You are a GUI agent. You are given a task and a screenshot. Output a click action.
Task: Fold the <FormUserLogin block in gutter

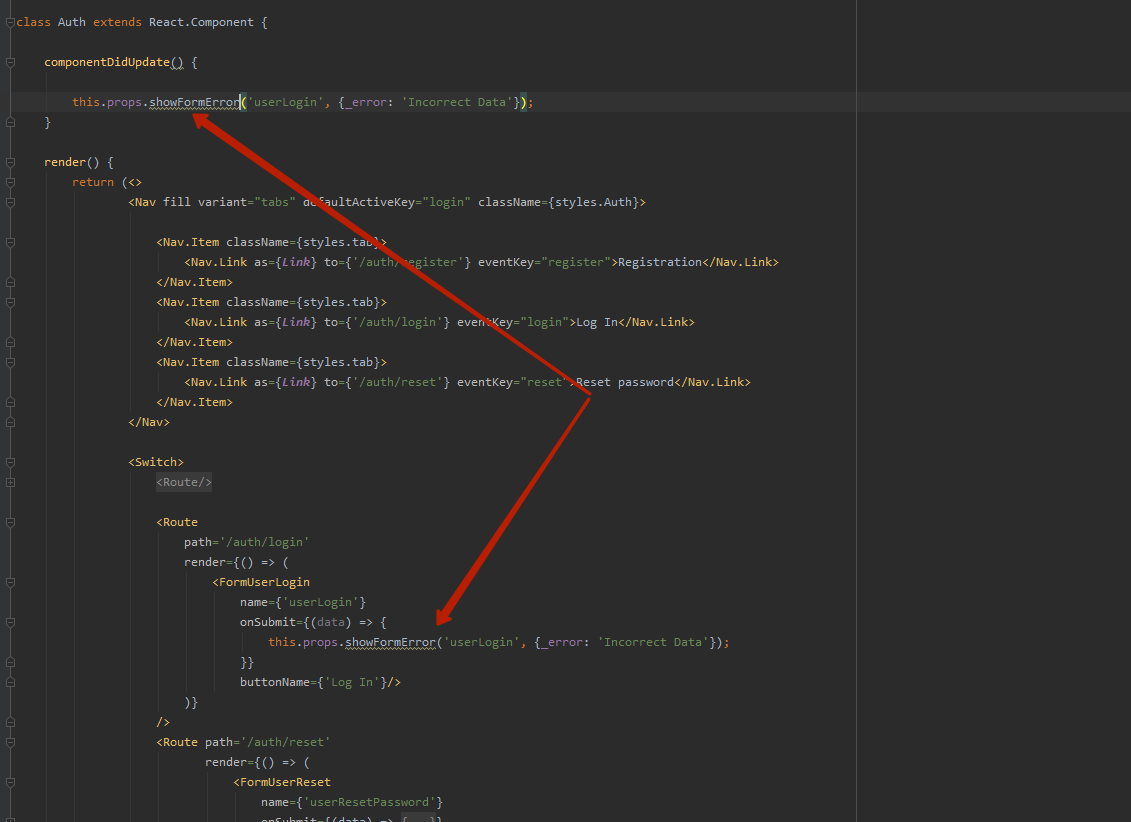tap(10, 582)
